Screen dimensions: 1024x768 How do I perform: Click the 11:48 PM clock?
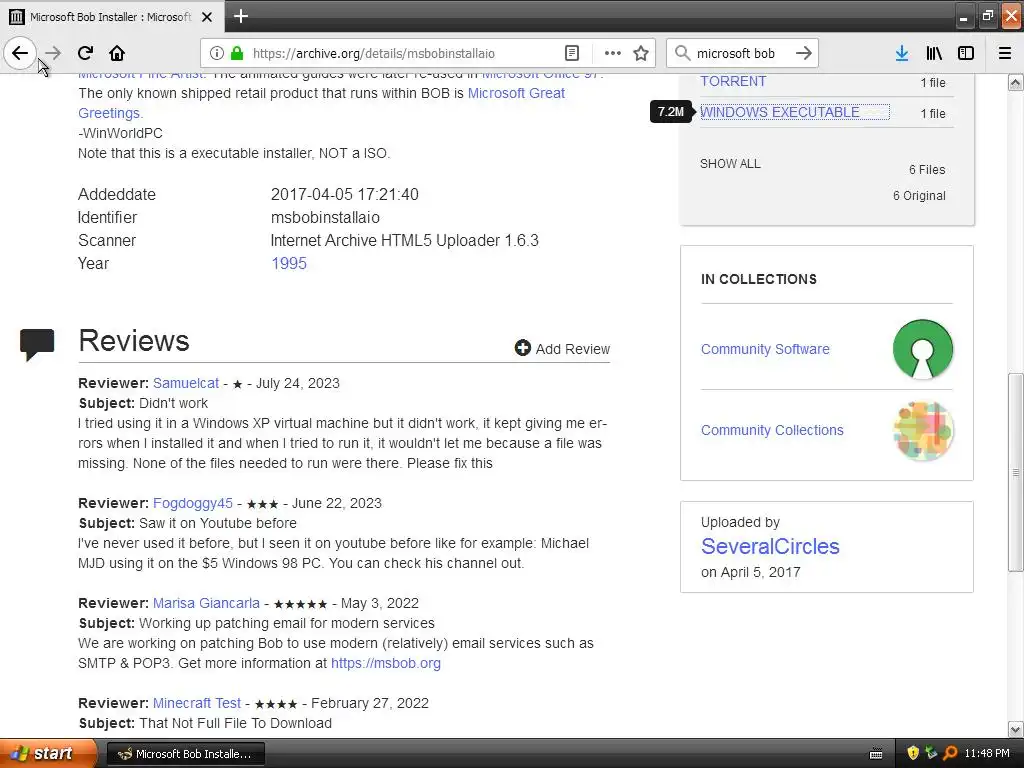tap(987, 753)
